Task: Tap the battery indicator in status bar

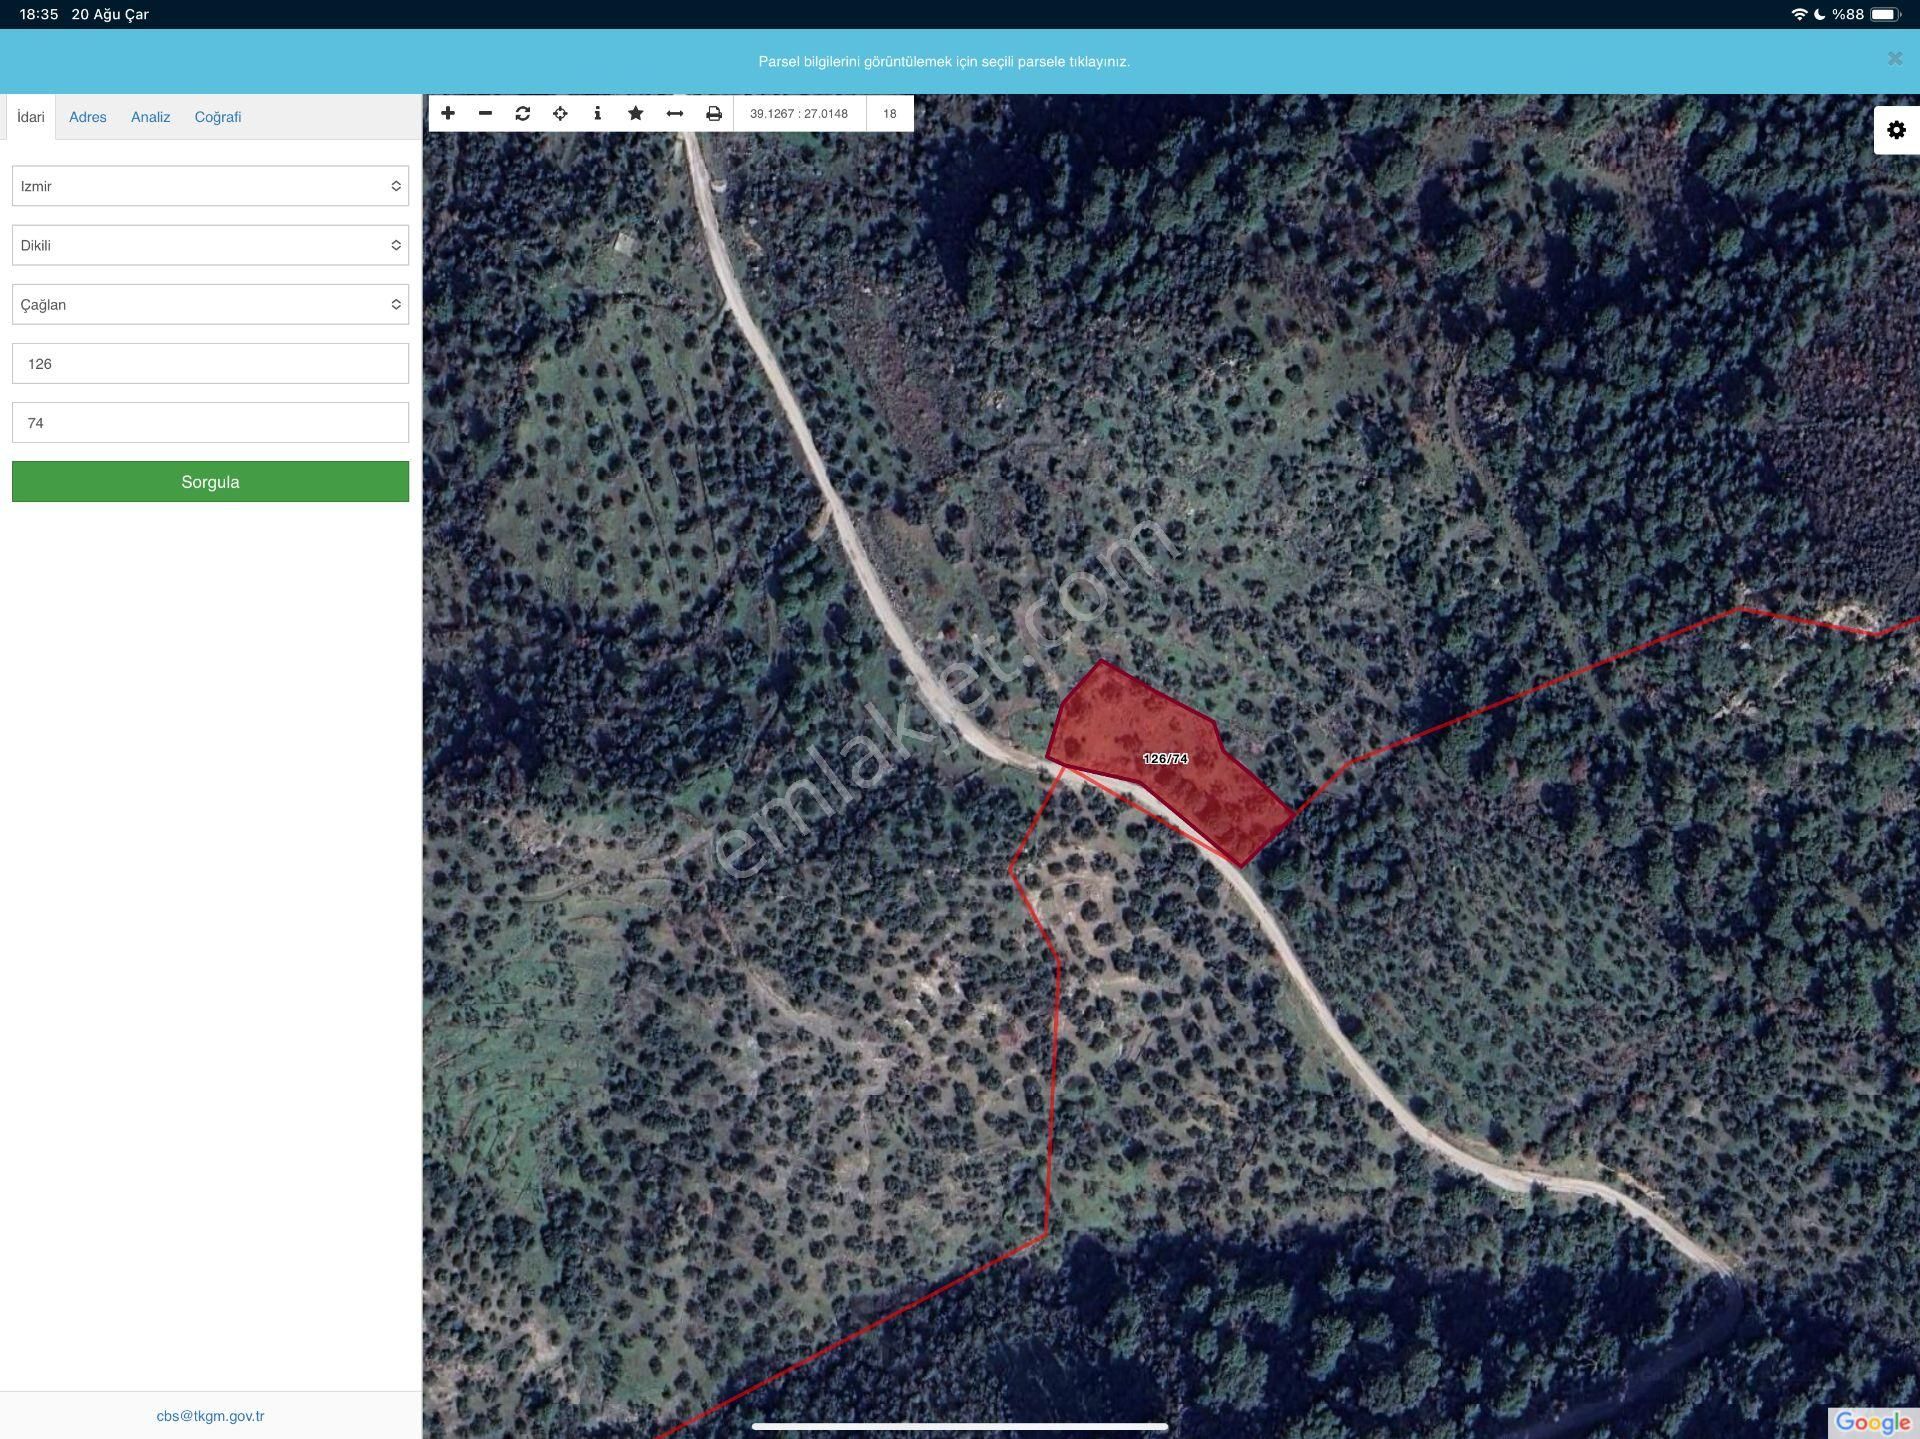Action: pos(1884,14)
